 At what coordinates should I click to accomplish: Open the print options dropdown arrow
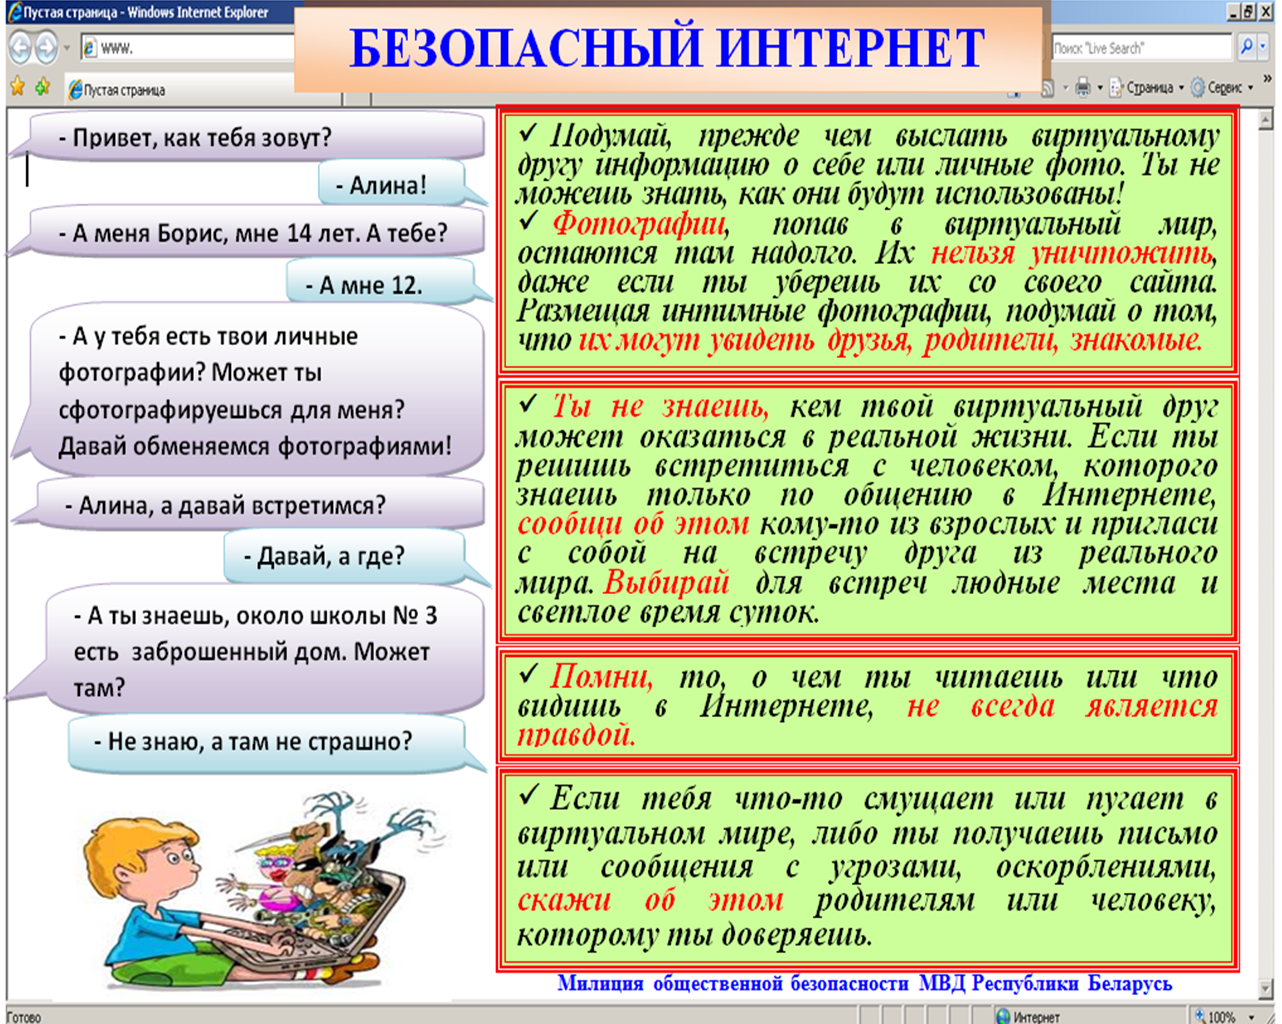[1100, 88]
